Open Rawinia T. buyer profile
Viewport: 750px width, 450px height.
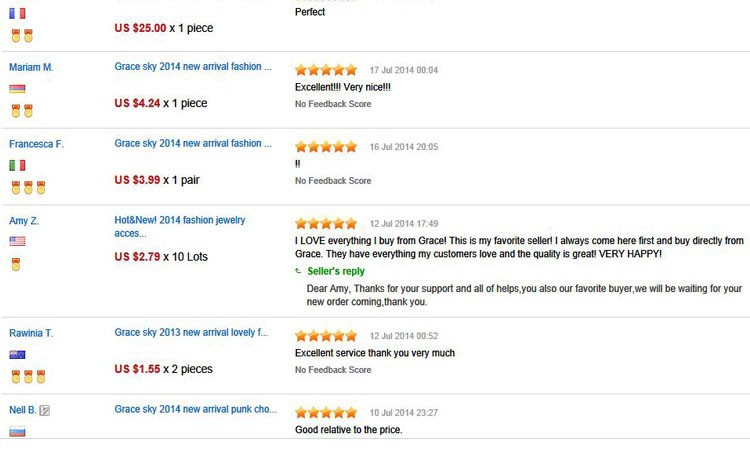point(31,333)
